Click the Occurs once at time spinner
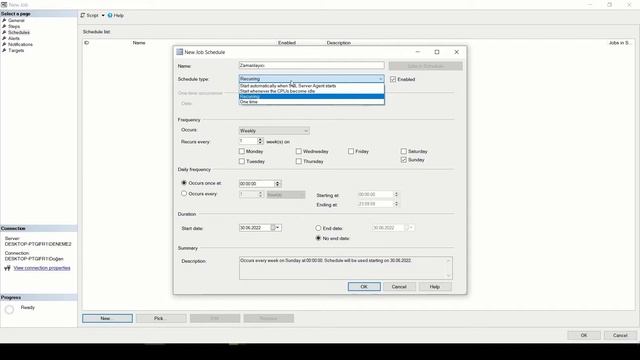This screenshot has height=360, width=640. click(278, 184)
